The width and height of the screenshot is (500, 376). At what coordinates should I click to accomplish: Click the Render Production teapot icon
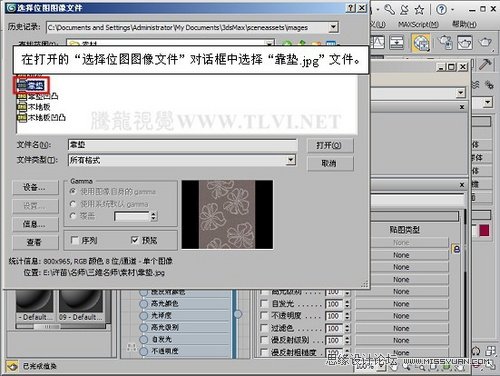tap(485, 42)
